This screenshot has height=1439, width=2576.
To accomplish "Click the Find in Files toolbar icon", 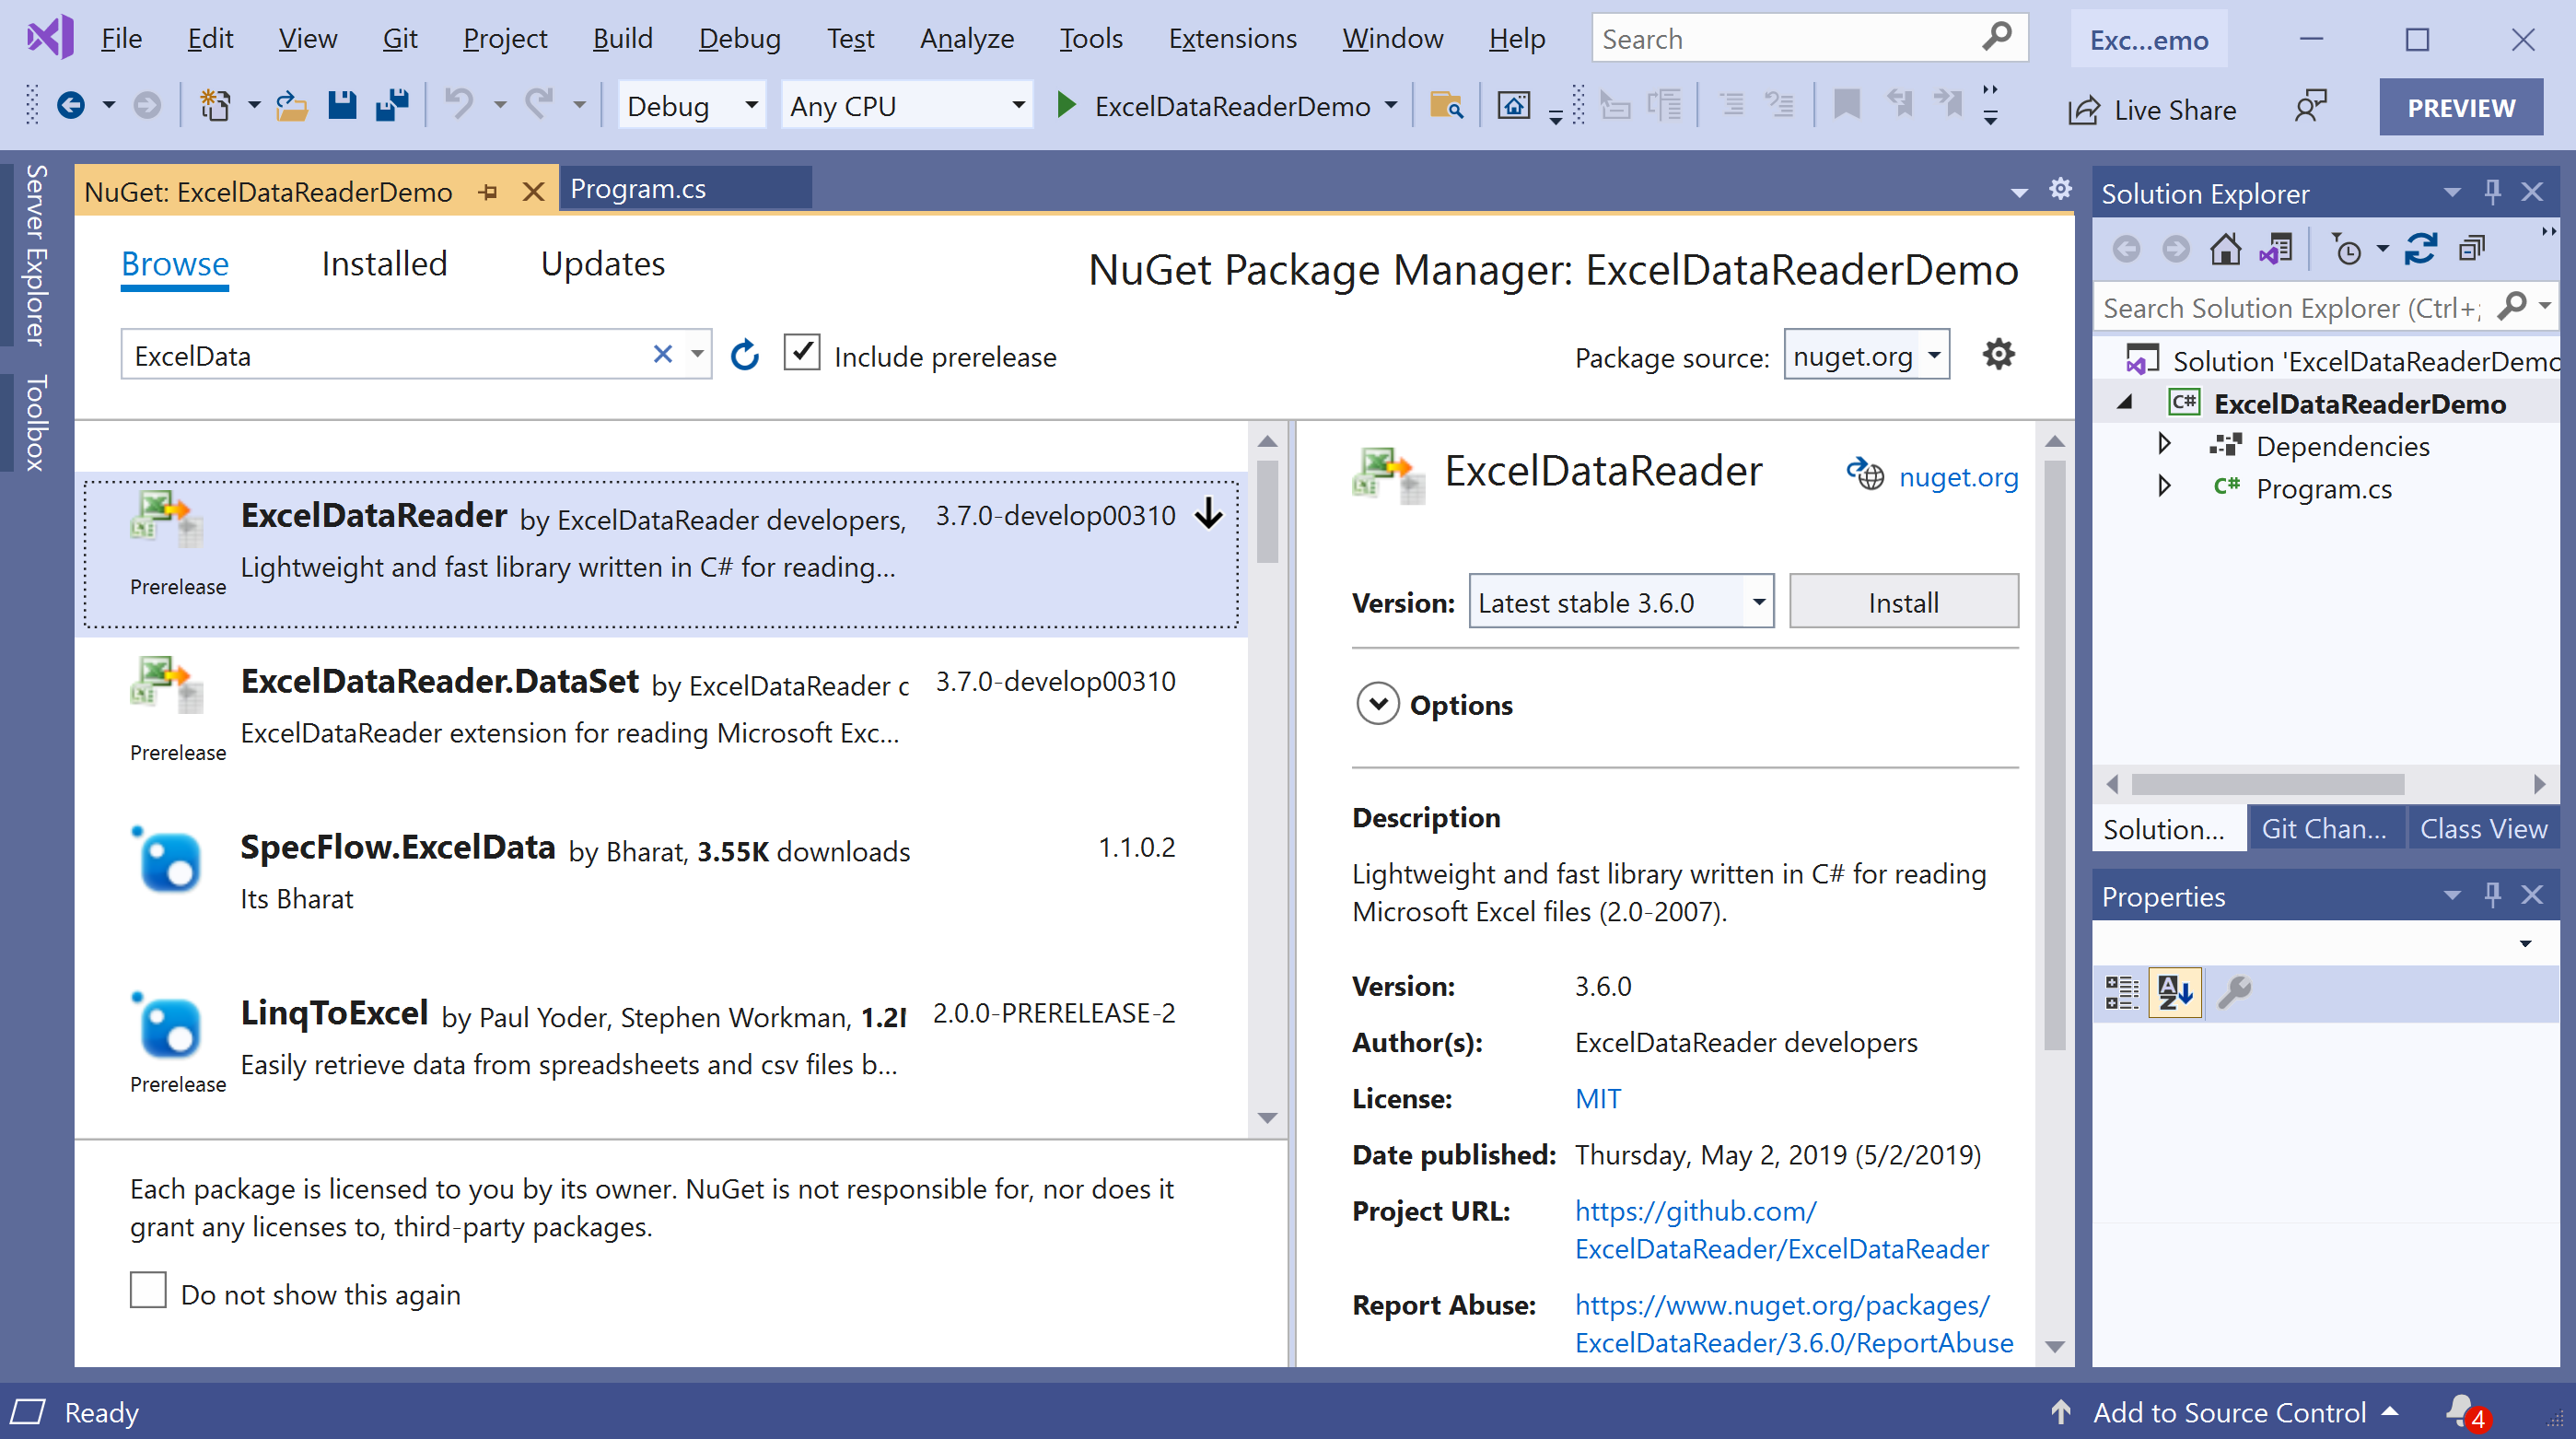I will [1446, 105].
